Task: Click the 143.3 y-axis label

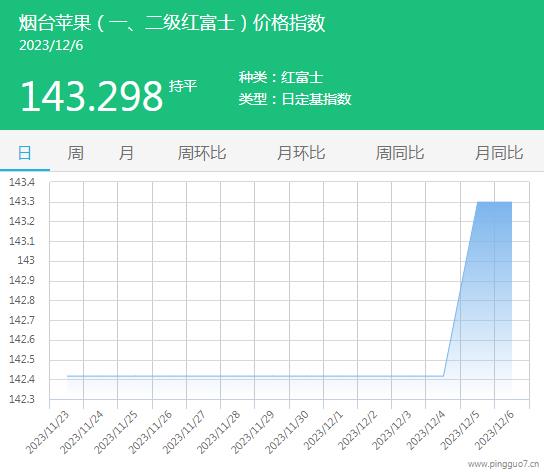Action: [22, 201]
